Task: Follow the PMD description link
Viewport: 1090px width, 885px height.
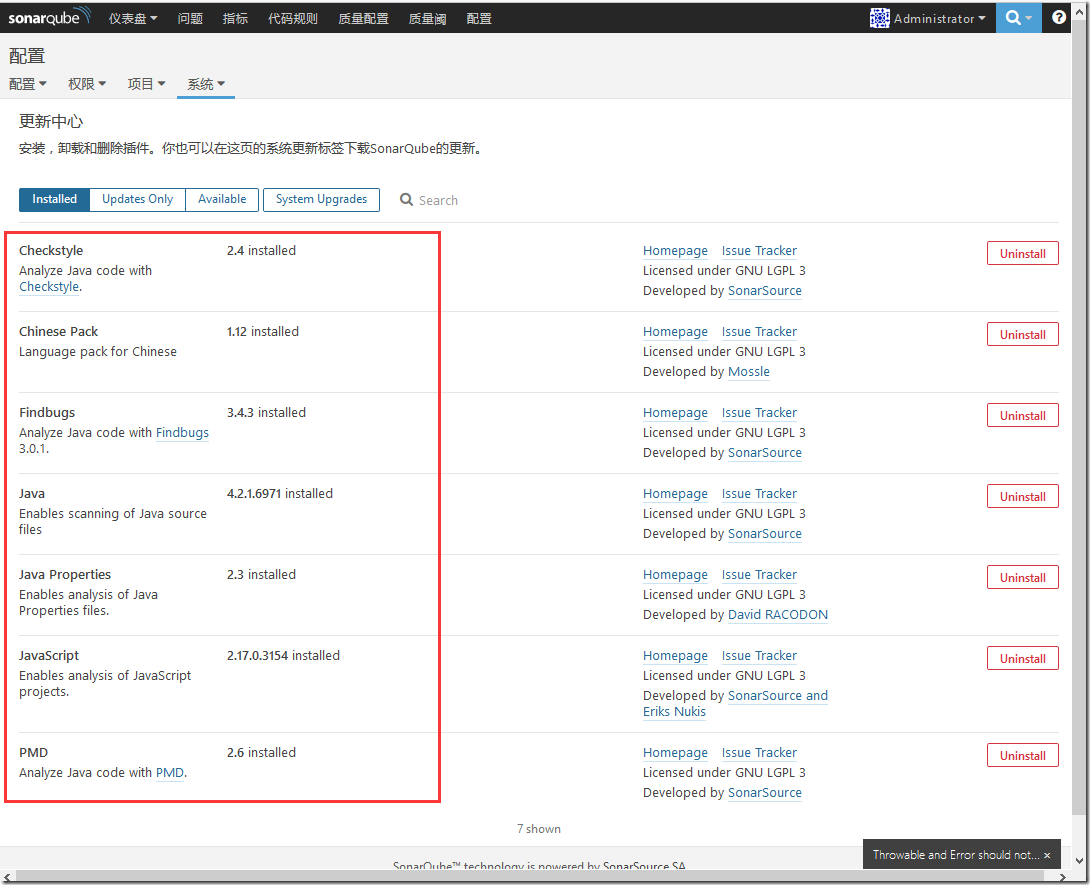Action: point(170,773)
